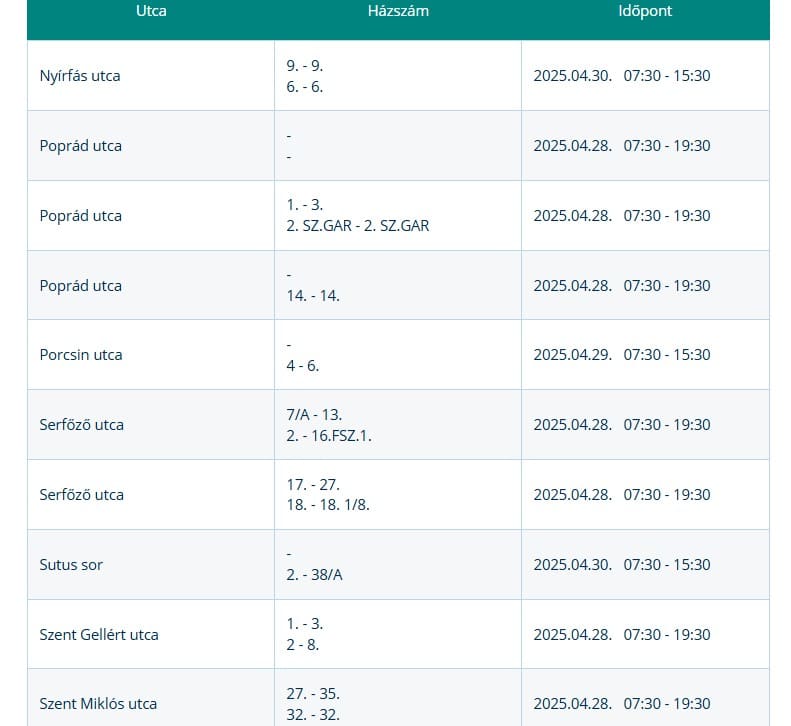
Task: Select the Nyírfás utca street cell
Action: (x=80, y=75)
